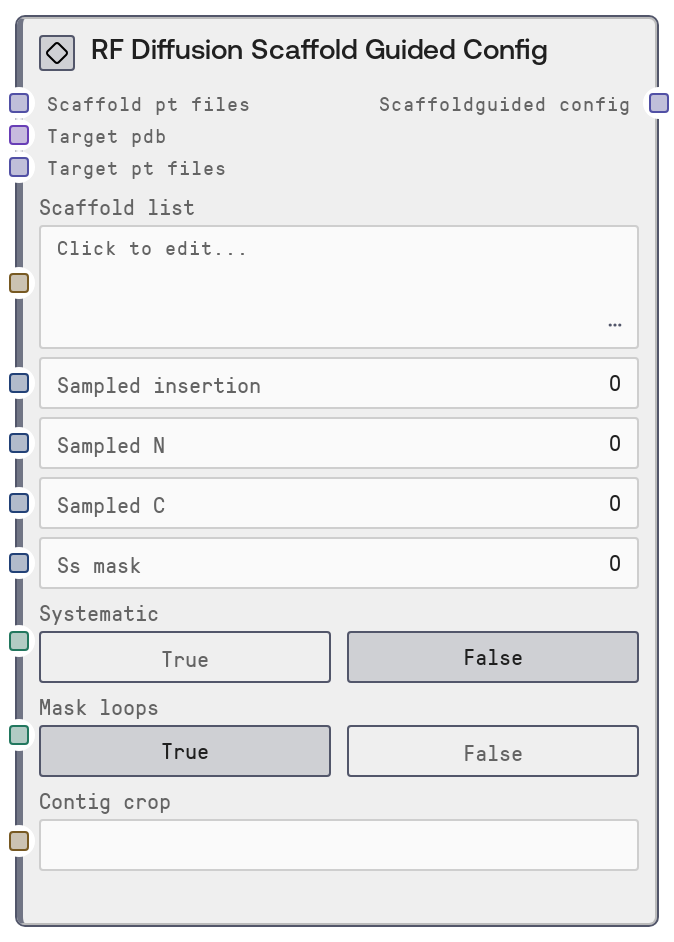Image resolution: width=674 pixels, height=942 pixels.
Task: Click the Contig crop input port
Action: [x=19, y=841]
